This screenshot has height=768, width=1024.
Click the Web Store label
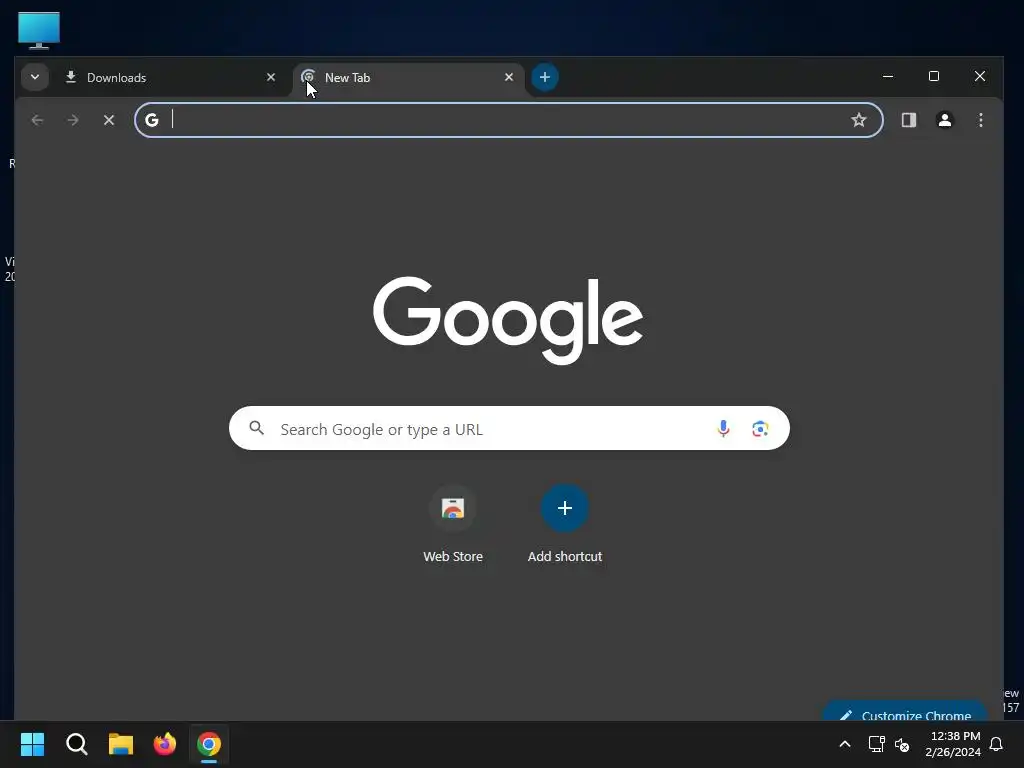(x=453, y=556)
